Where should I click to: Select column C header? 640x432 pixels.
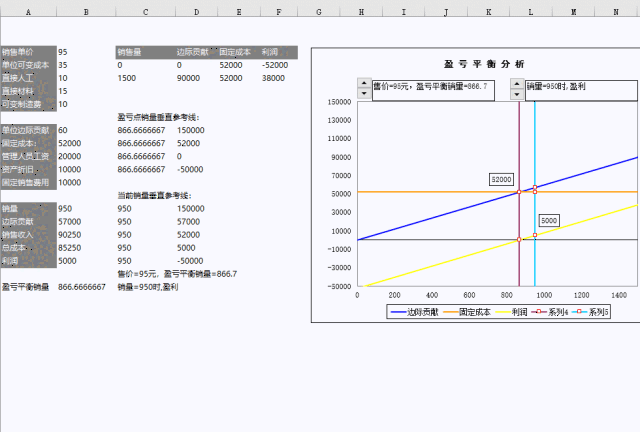[x=145, y=12]
